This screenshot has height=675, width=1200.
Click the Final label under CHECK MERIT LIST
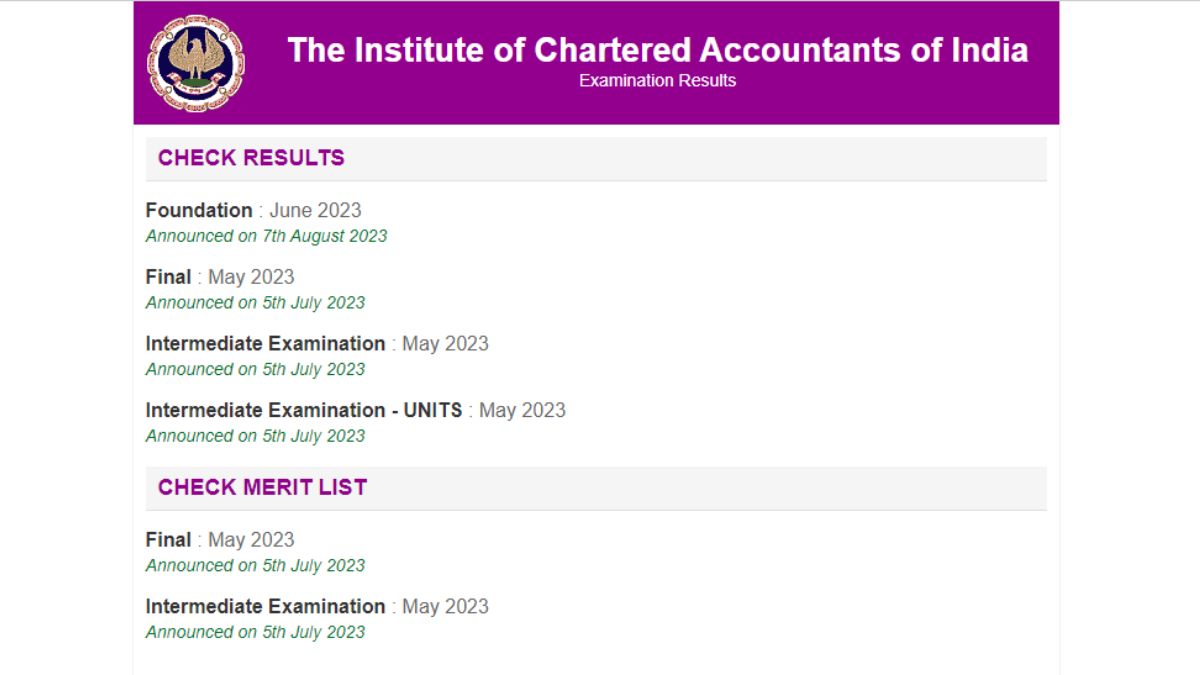(x=168, y=540)
